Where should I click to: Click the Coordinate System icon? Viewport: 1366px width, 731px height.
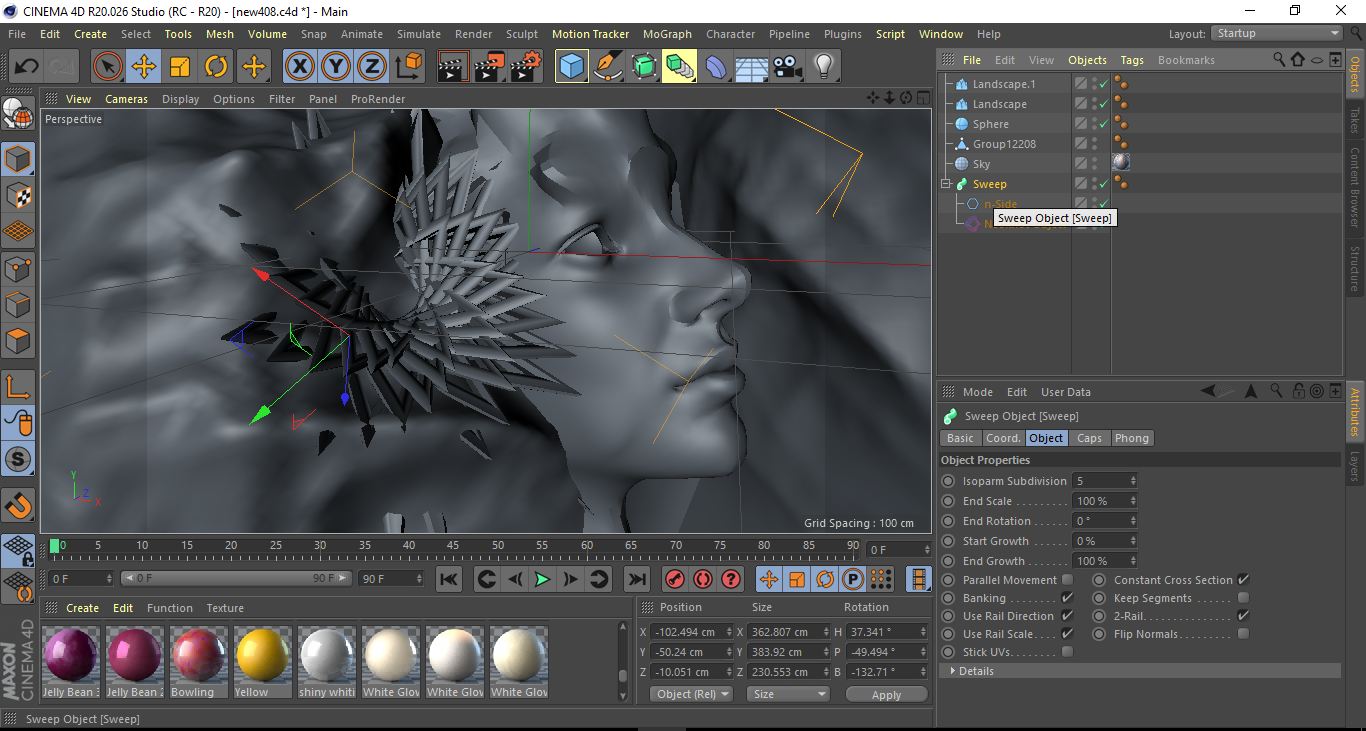408,67
